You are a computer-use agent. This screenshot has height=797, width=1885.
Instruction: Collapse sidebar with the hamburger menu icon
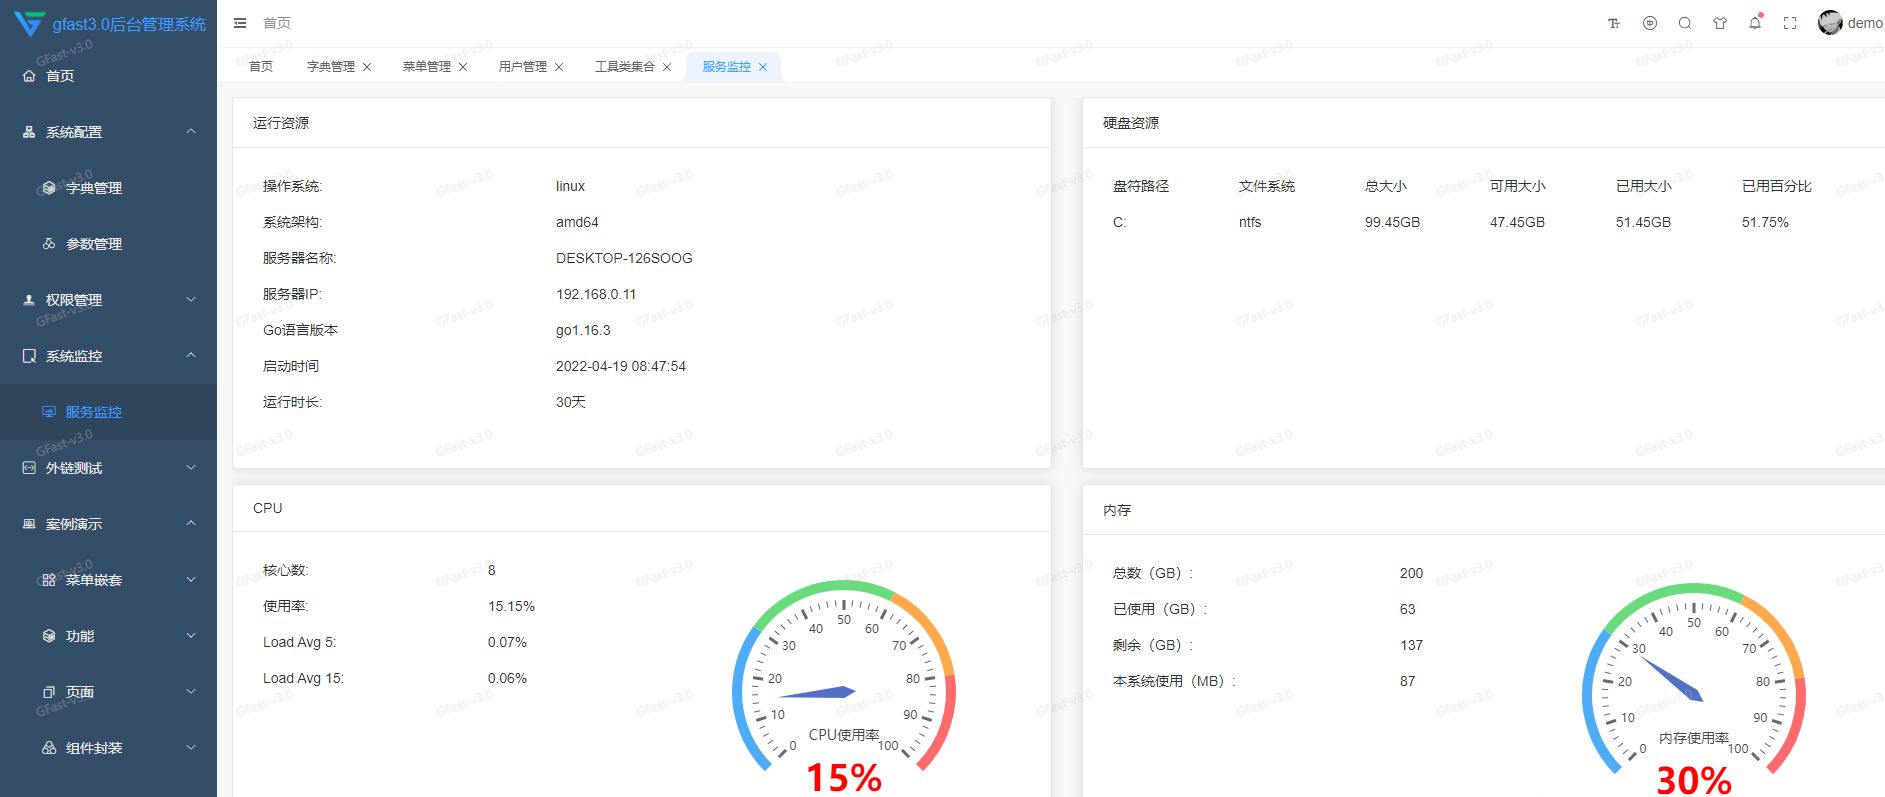(x=240, y=23)
